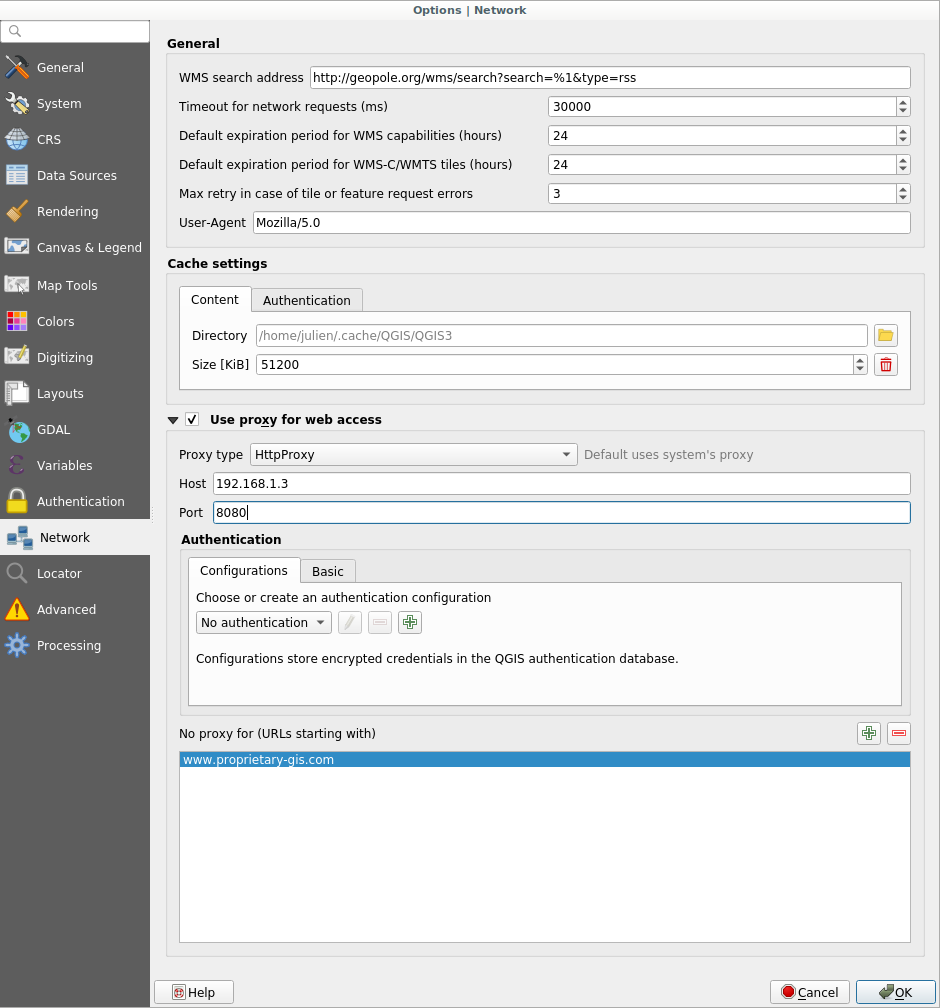Click the trash icon to clear cache

click(885, 365)
